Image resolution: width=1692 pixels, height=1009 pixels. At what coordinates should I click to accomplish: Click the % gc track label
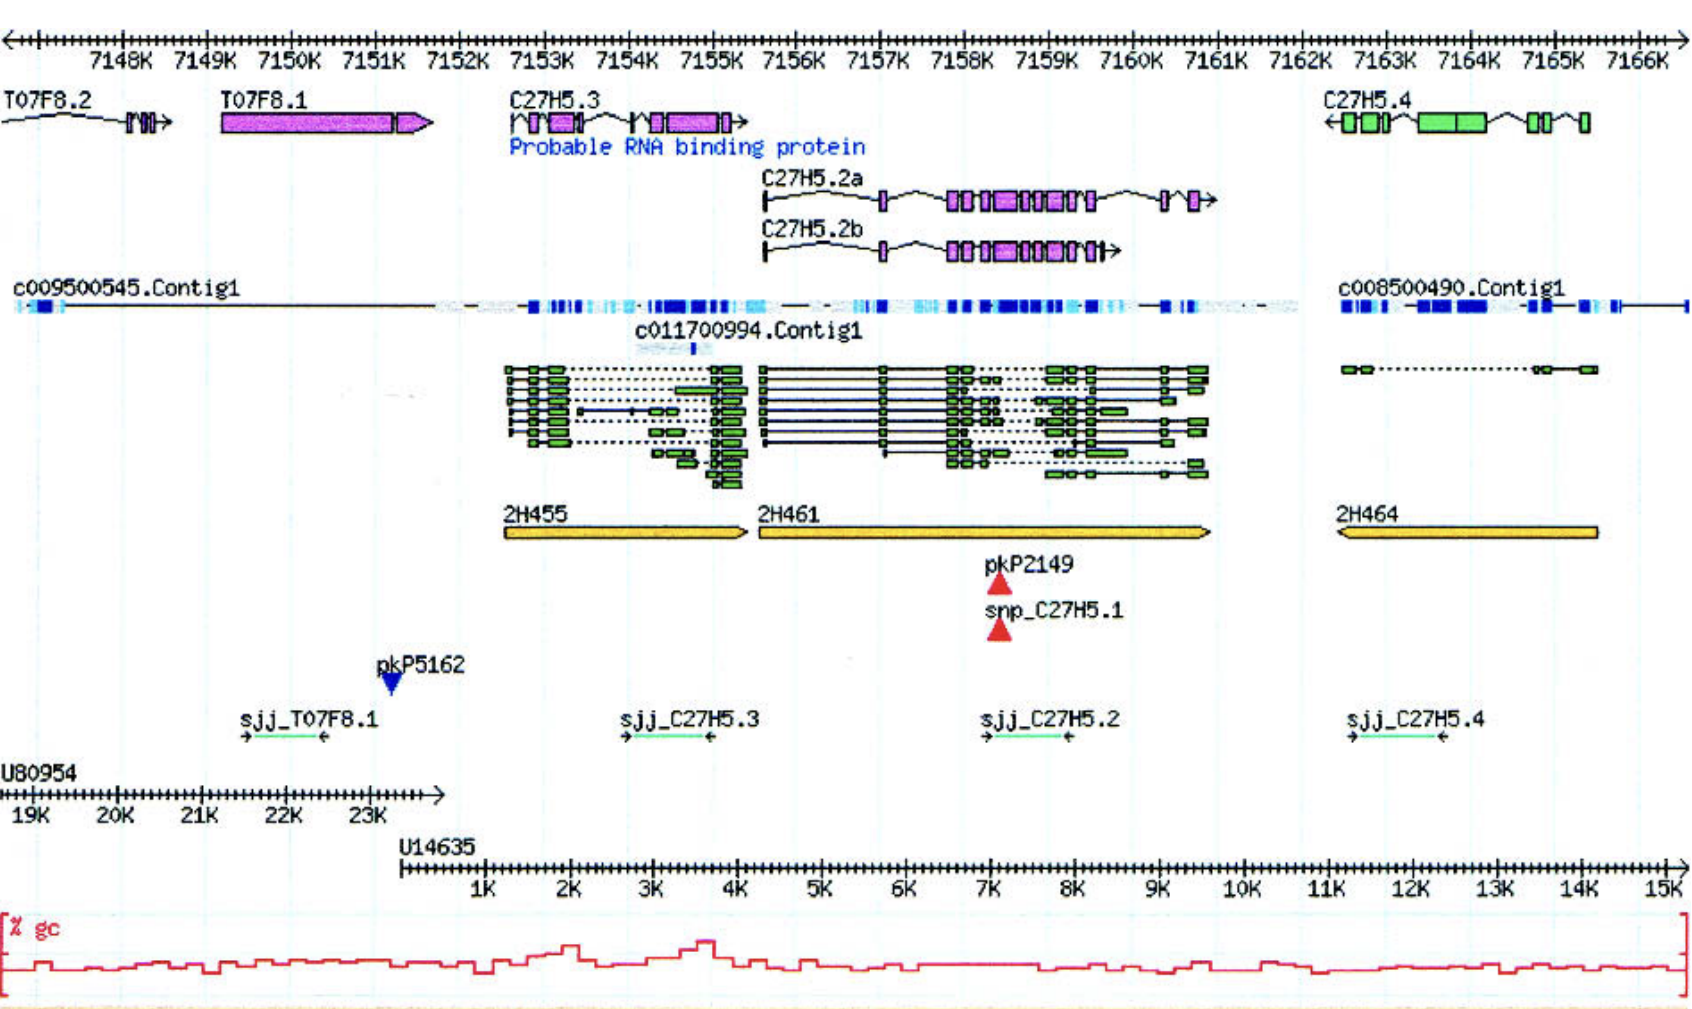(35, 928)
